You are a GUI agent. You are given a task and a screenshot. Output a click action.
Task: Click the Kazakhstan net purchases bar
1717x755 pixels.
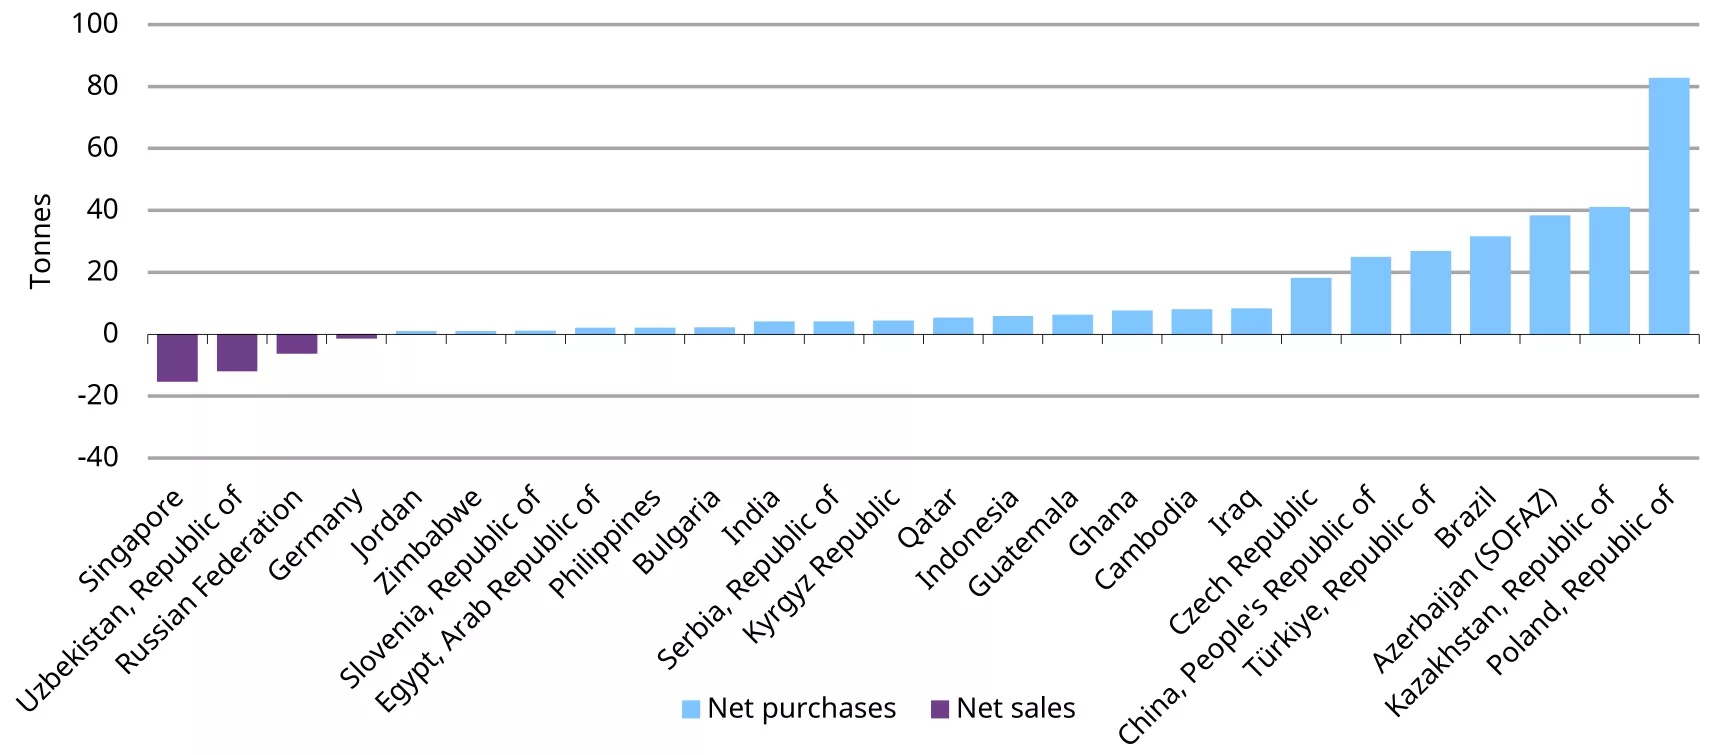coord(1609,270)
